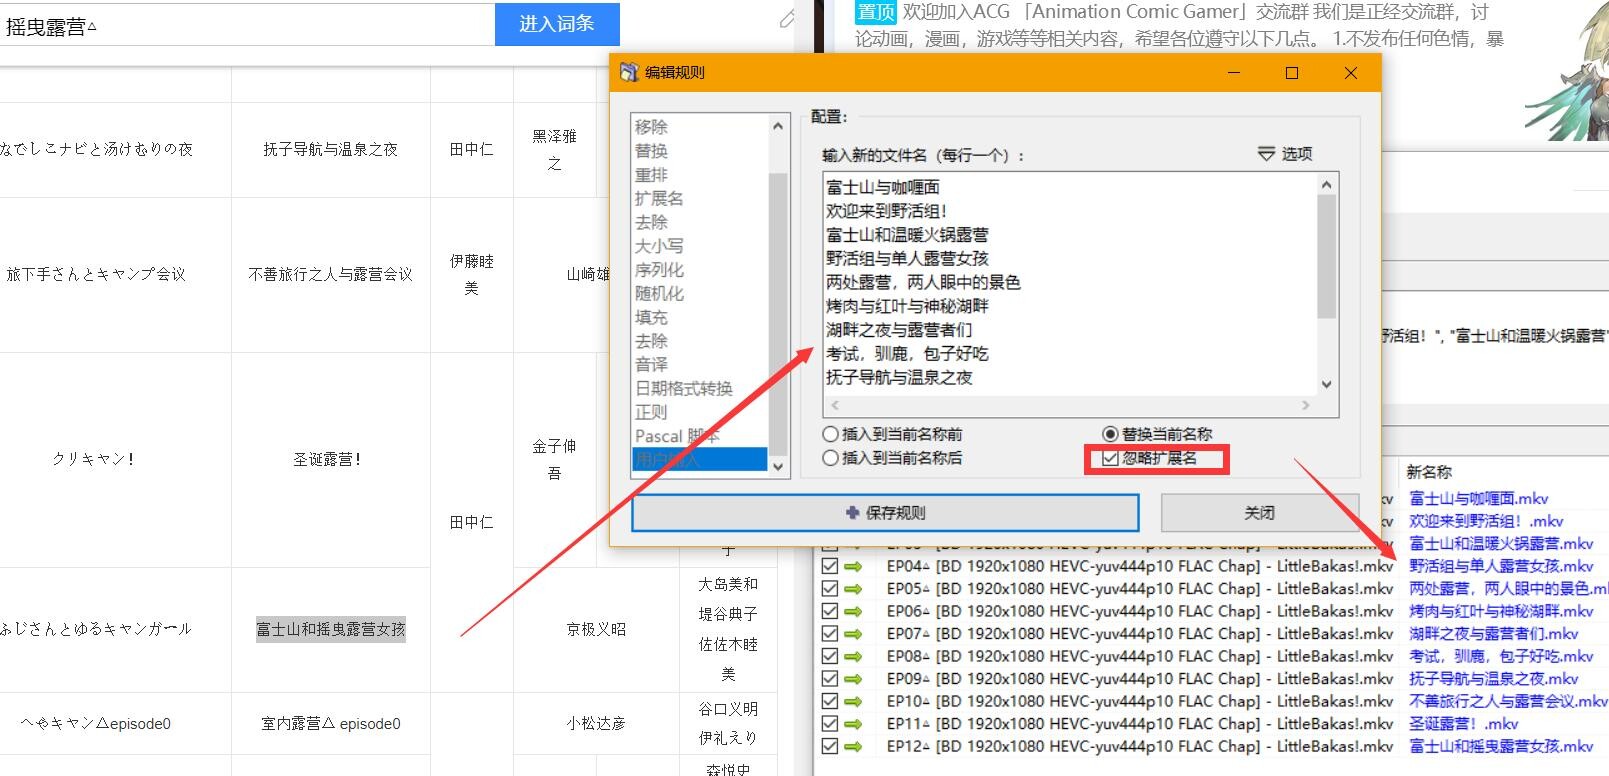
Task: Open the 选项 dropdown menu
Action: pos(1285,154)
